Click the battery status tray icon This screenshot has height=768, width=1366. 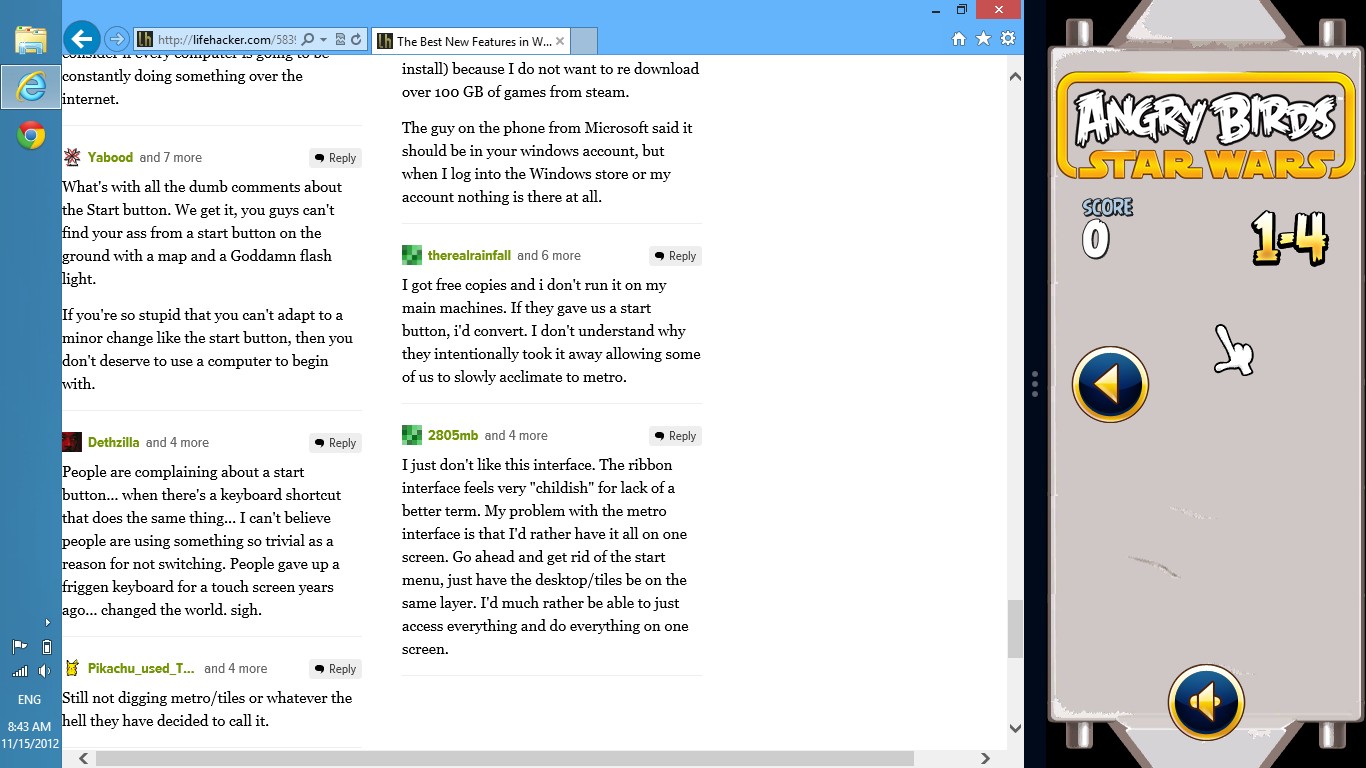point(46,647)
